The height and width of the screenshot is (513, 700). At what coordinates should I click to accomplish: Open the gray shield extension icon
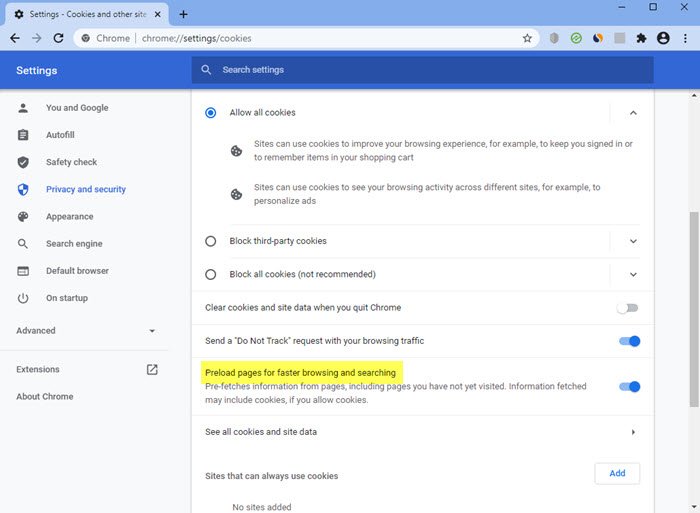pyautogui.click(x=554, y=38)
